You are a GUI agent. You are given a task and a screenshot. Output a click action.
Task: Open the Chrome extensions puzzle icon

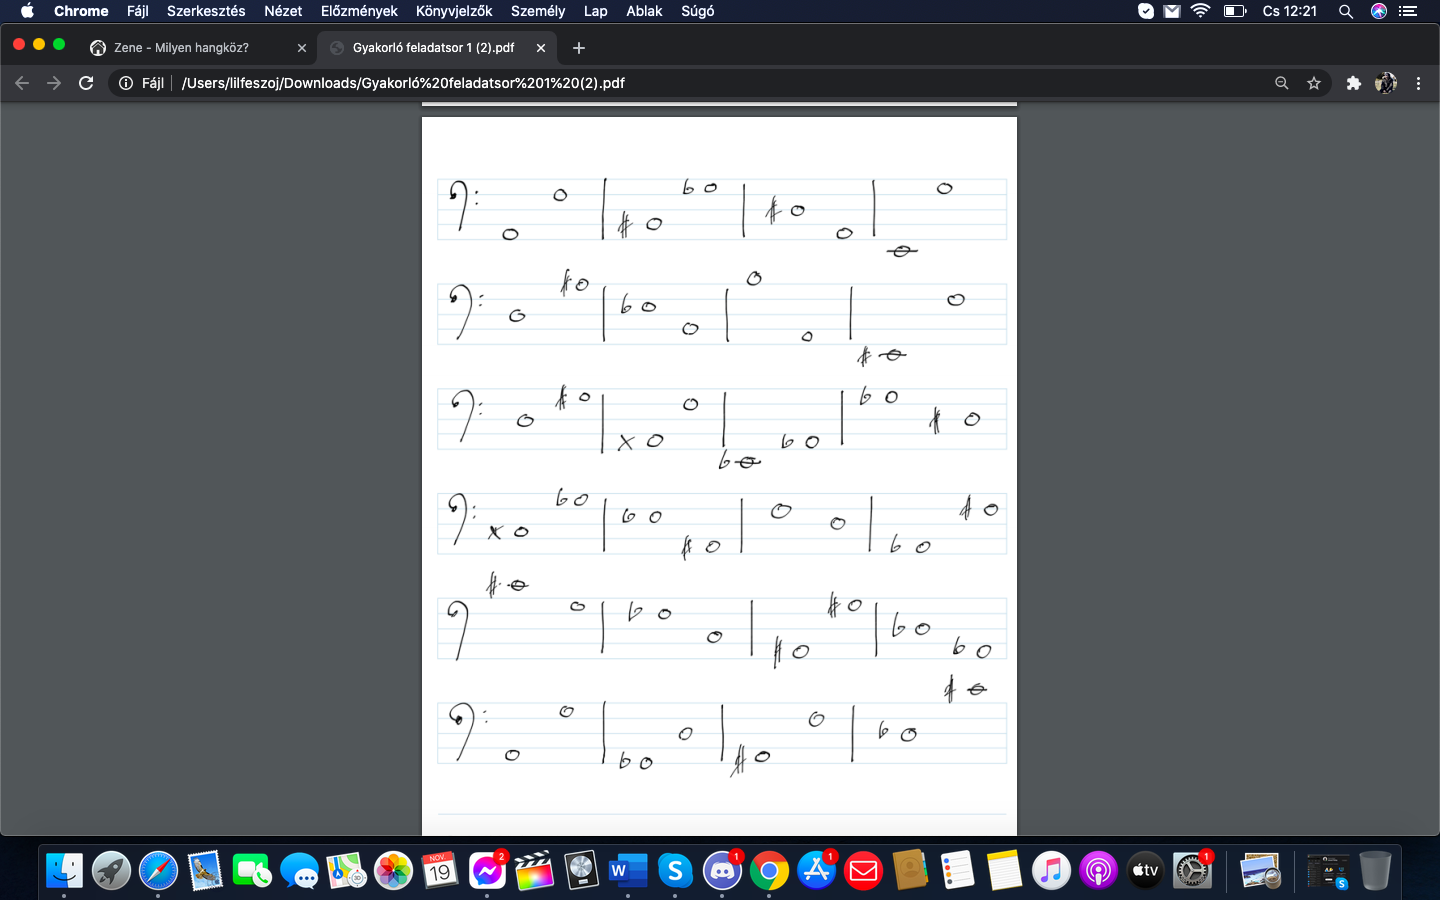[x=1353, y=83]
